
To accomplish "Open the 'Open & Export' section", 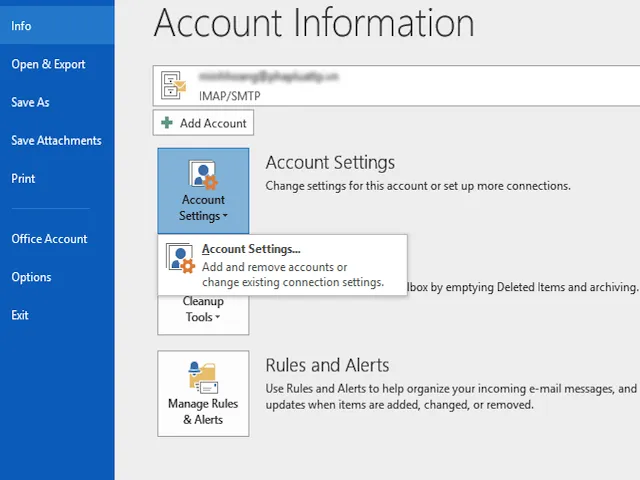I will (48, 64).
